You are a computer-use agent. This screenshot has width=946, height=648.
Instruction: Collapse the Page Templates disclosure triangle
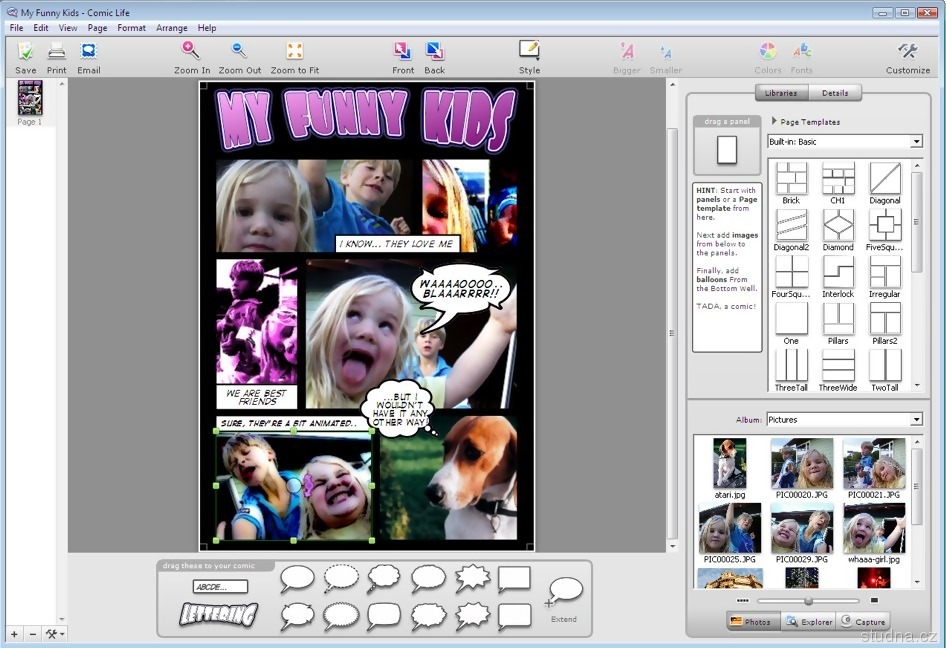tap(774, 121)
